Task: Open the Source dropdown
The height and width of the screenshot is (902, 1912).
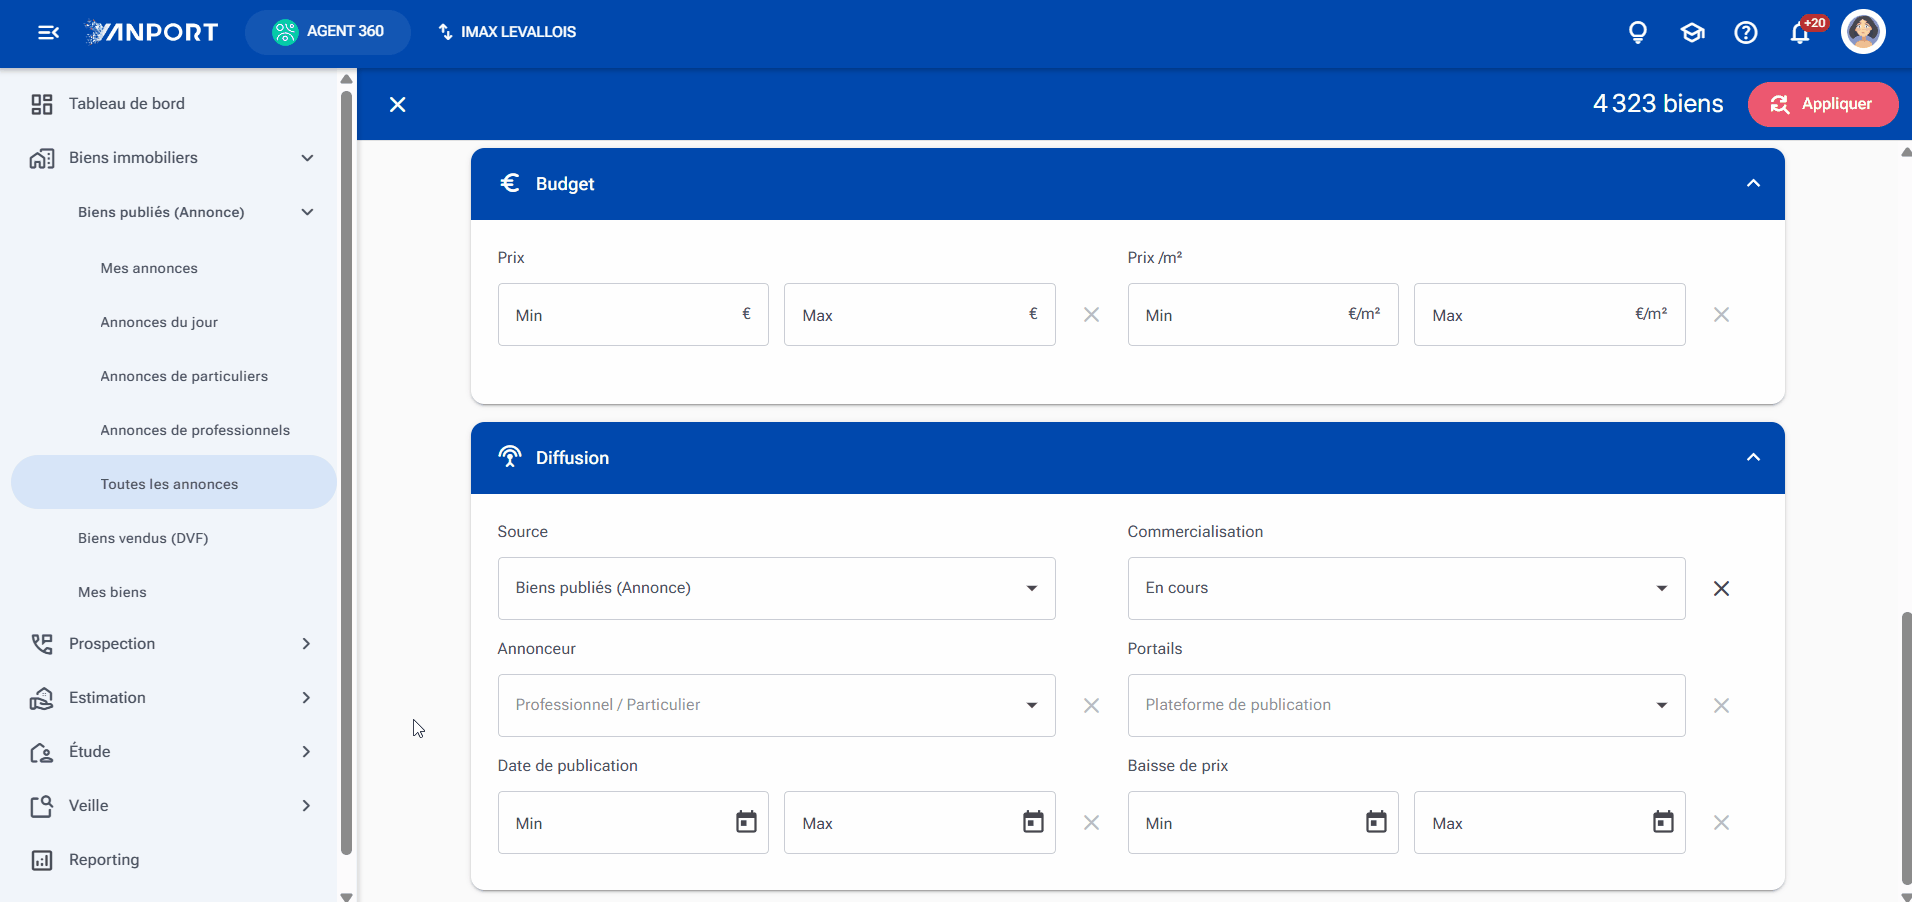Action: (776, 588)
